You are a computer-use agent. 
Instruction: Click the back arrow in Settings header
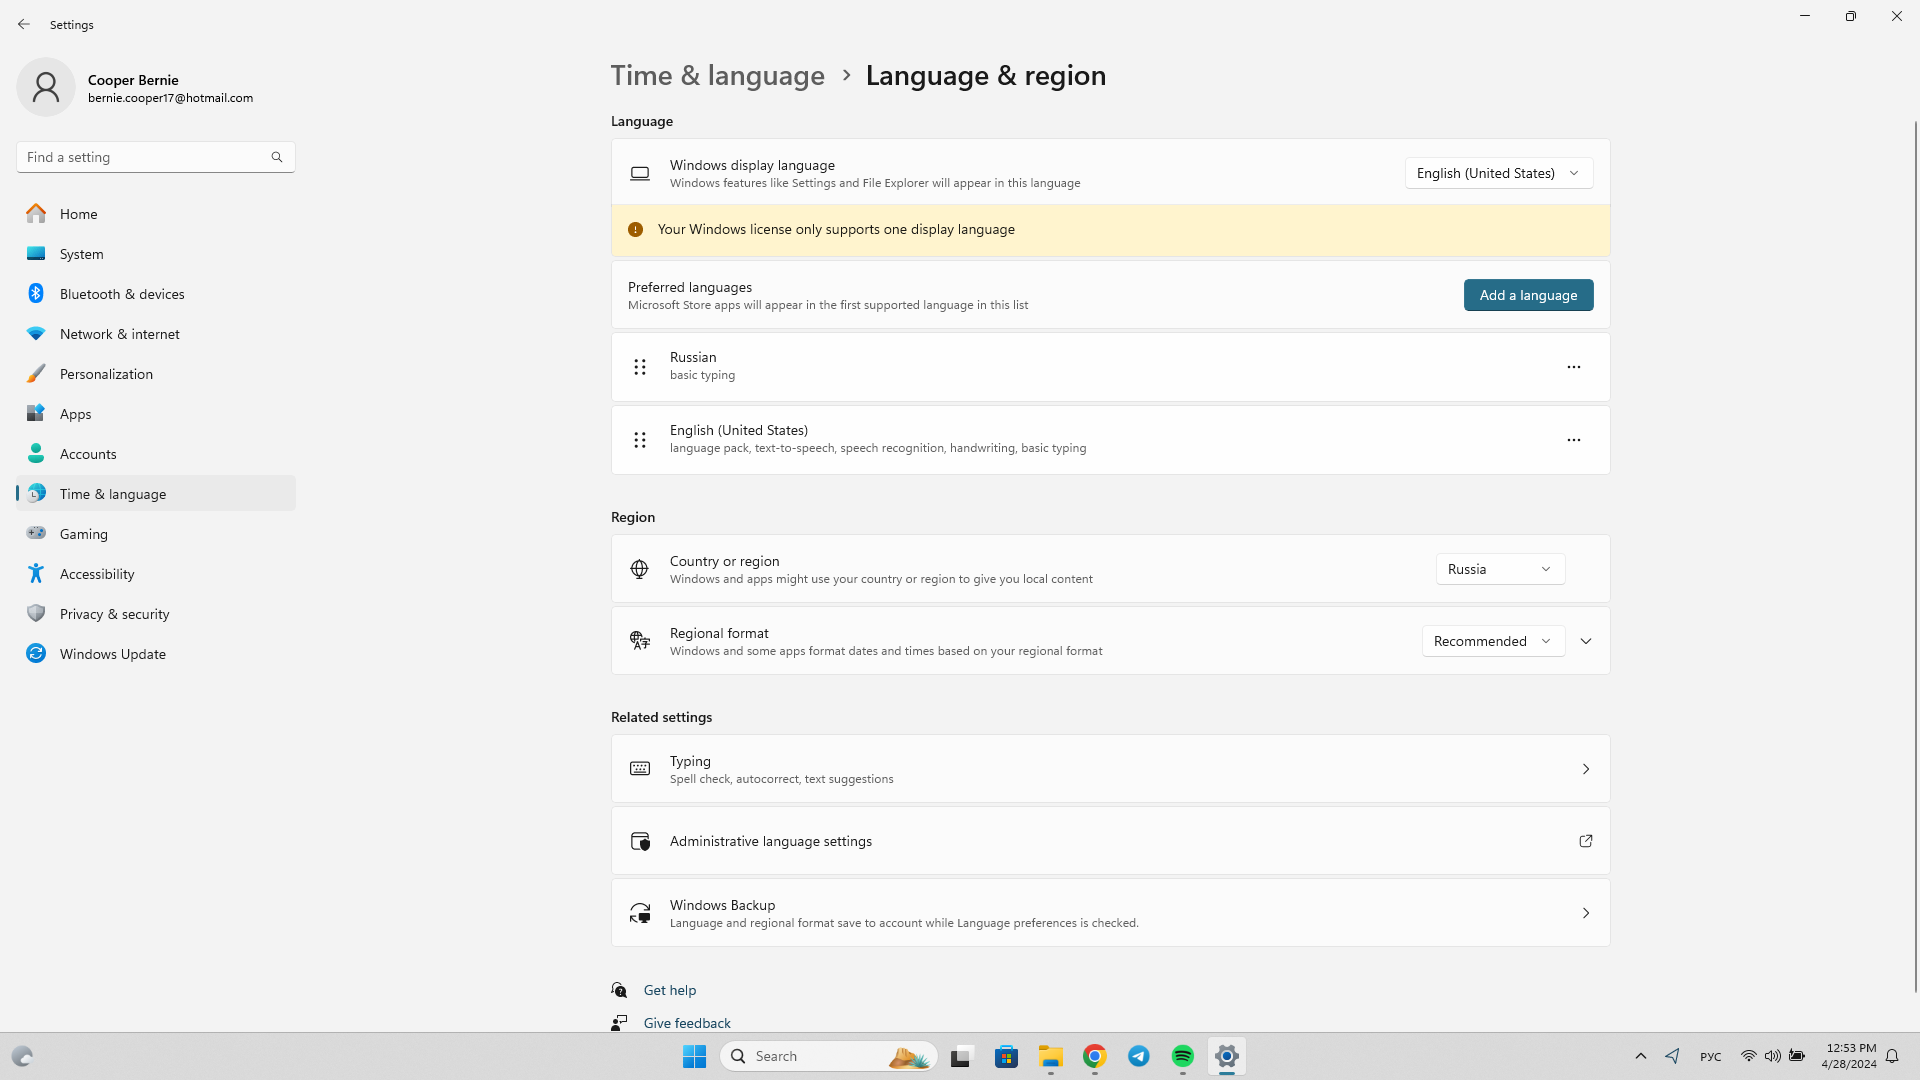coord(24,24)
